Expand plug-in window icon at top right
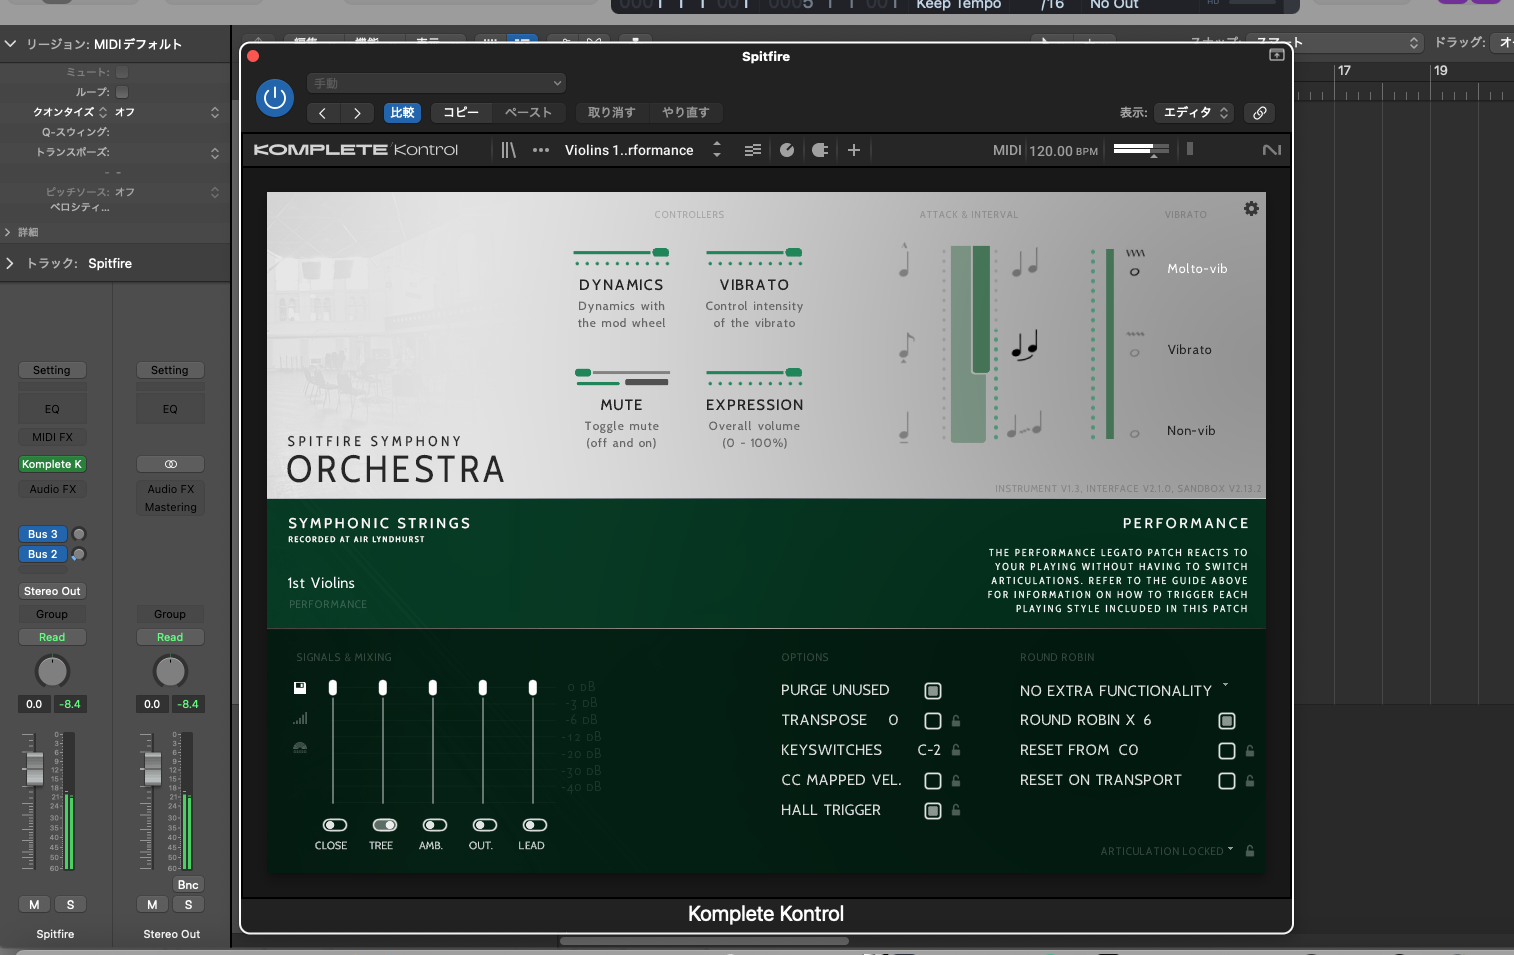Viewport: 1514px width, 955px height. [1277, 55]
